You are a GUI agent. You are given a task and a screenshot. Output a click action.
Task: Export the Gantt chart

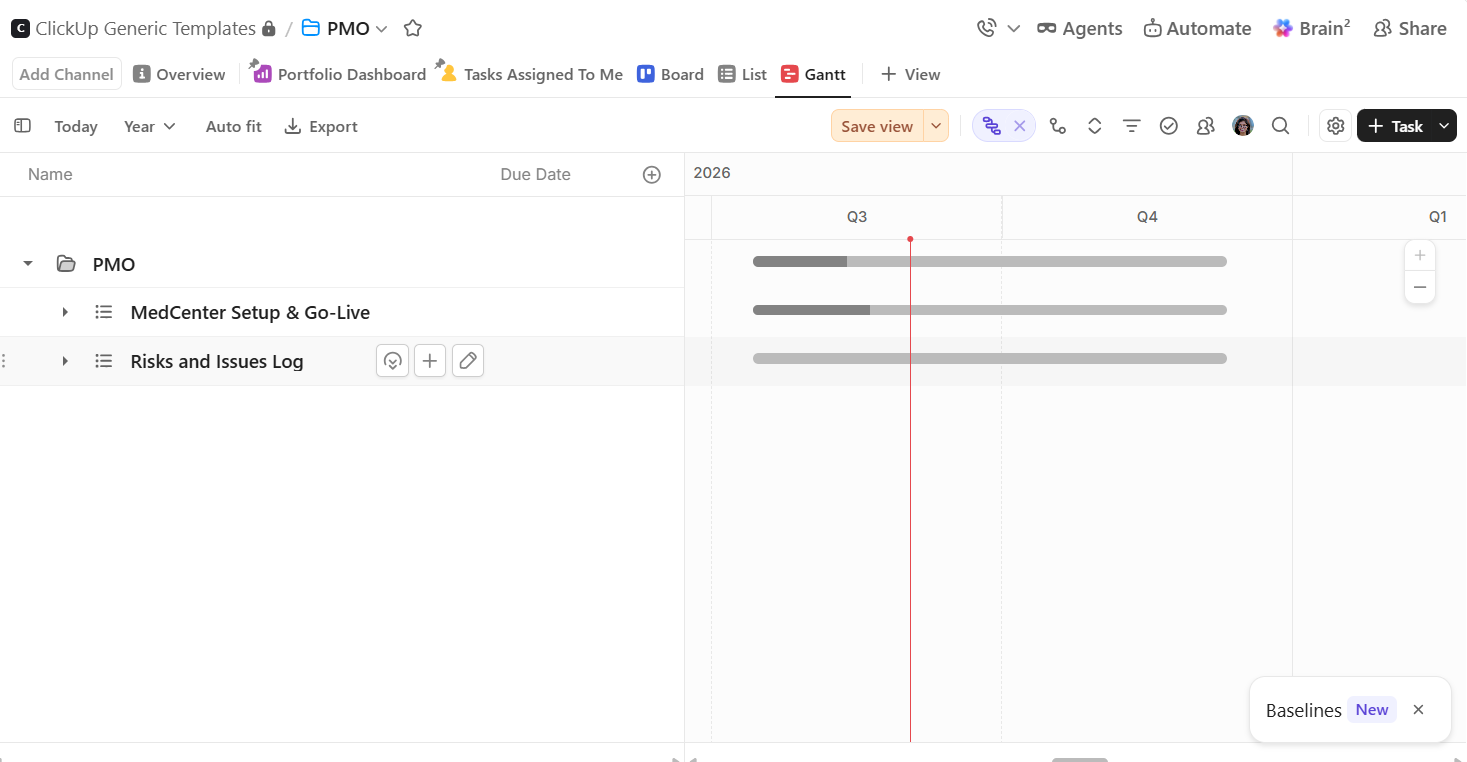321,126
